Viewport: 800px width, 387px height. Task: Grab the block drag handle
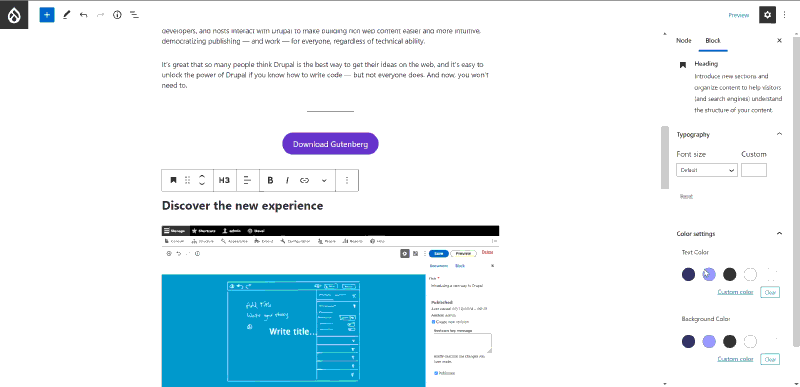(188, 180)
